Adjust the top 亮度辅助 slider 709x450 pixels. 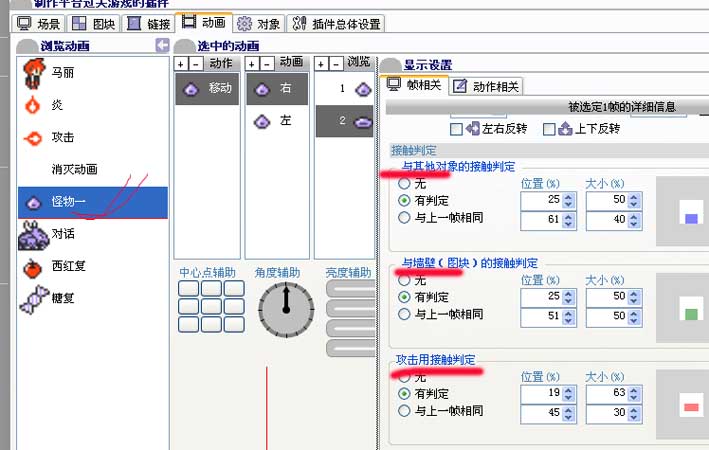pyautogui.click(x=350, y=289)
